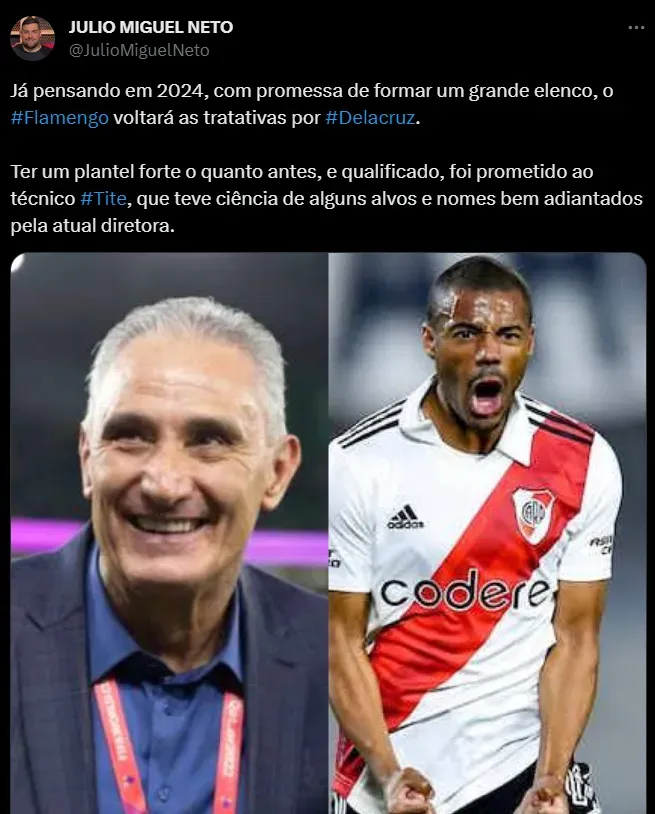Click the paragraph starting "Ter um plantel forte"
Viewport: 655px width, 814px height.
[326, 199]
